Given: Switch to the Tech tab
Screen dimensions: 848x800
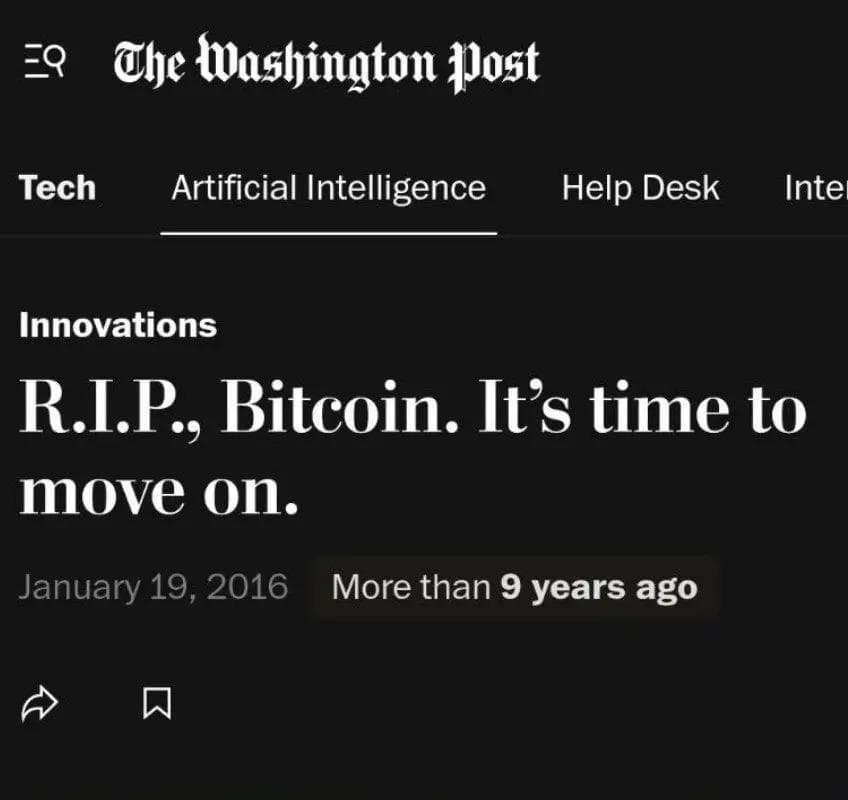Looking at the screenshot, I should coord(57,188).
